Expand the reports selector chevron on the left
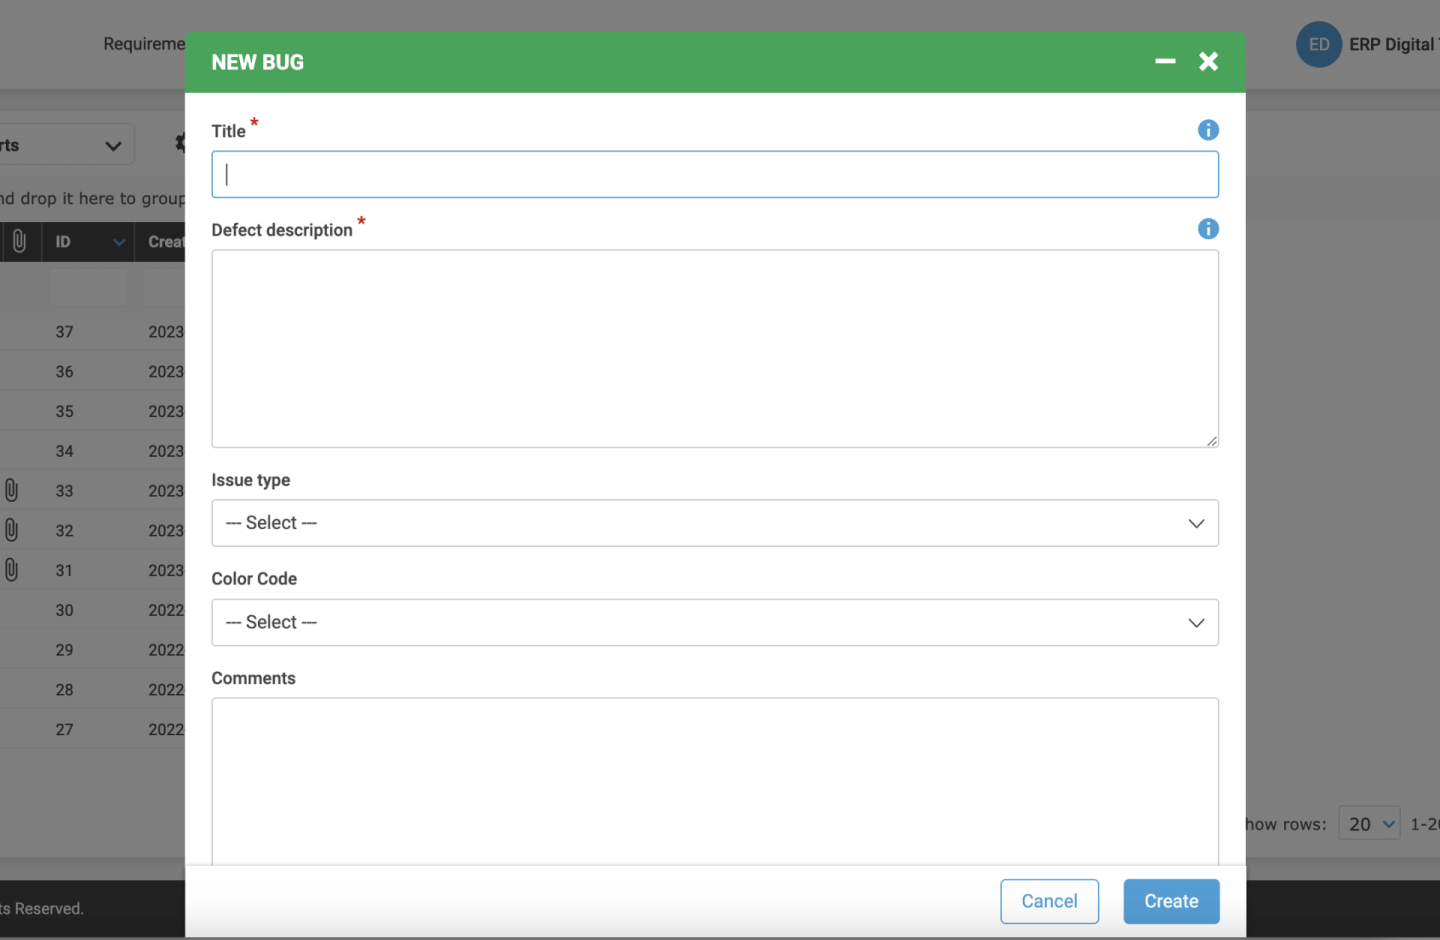This screenshot has width=1440, height=940. [x=113, y=143]
